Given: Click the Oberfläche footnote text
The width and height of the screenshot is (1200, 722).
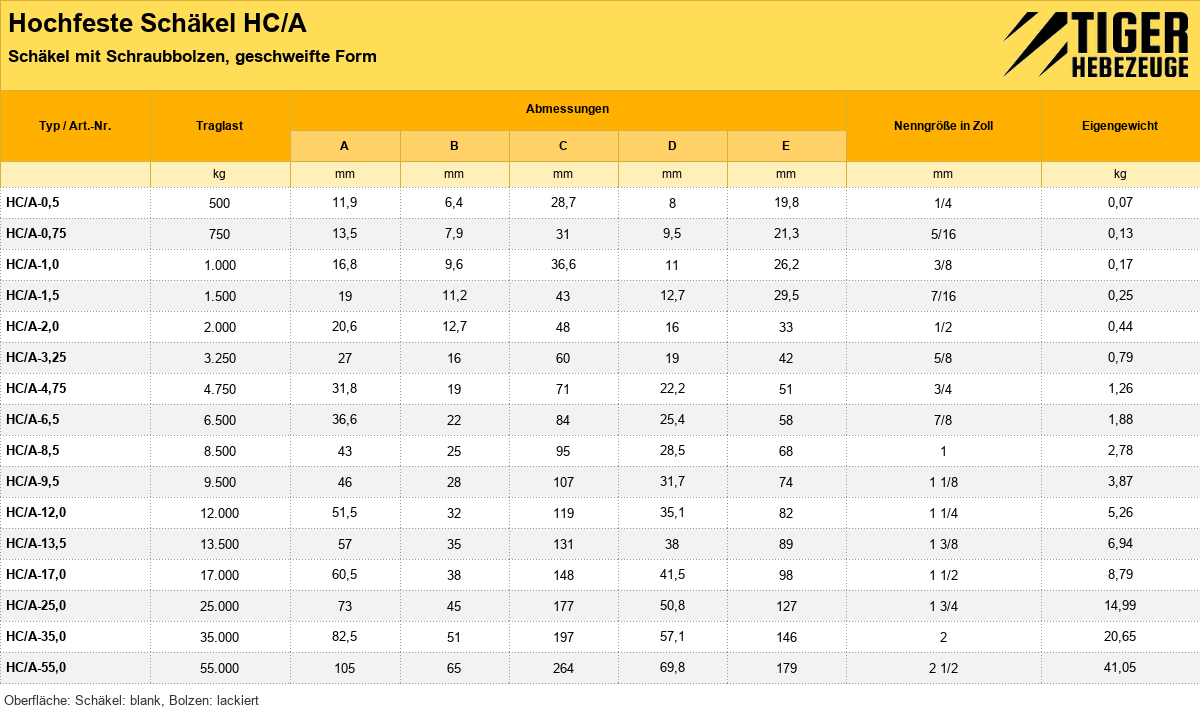Looking at the screenshot, I should pos(131,701).
